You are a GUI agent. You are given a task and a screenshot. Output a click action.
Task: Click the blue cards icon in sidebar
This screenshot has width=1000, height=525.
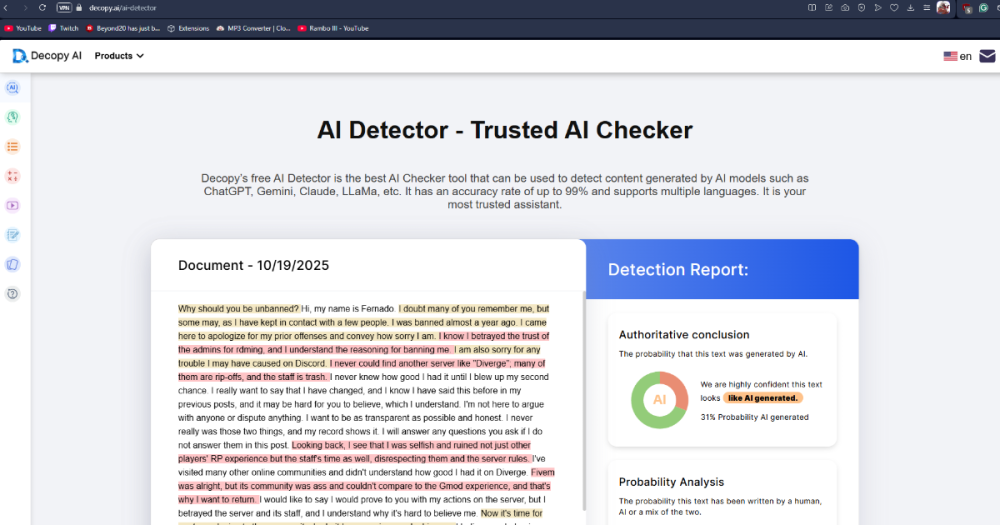(x=13, y=264)
